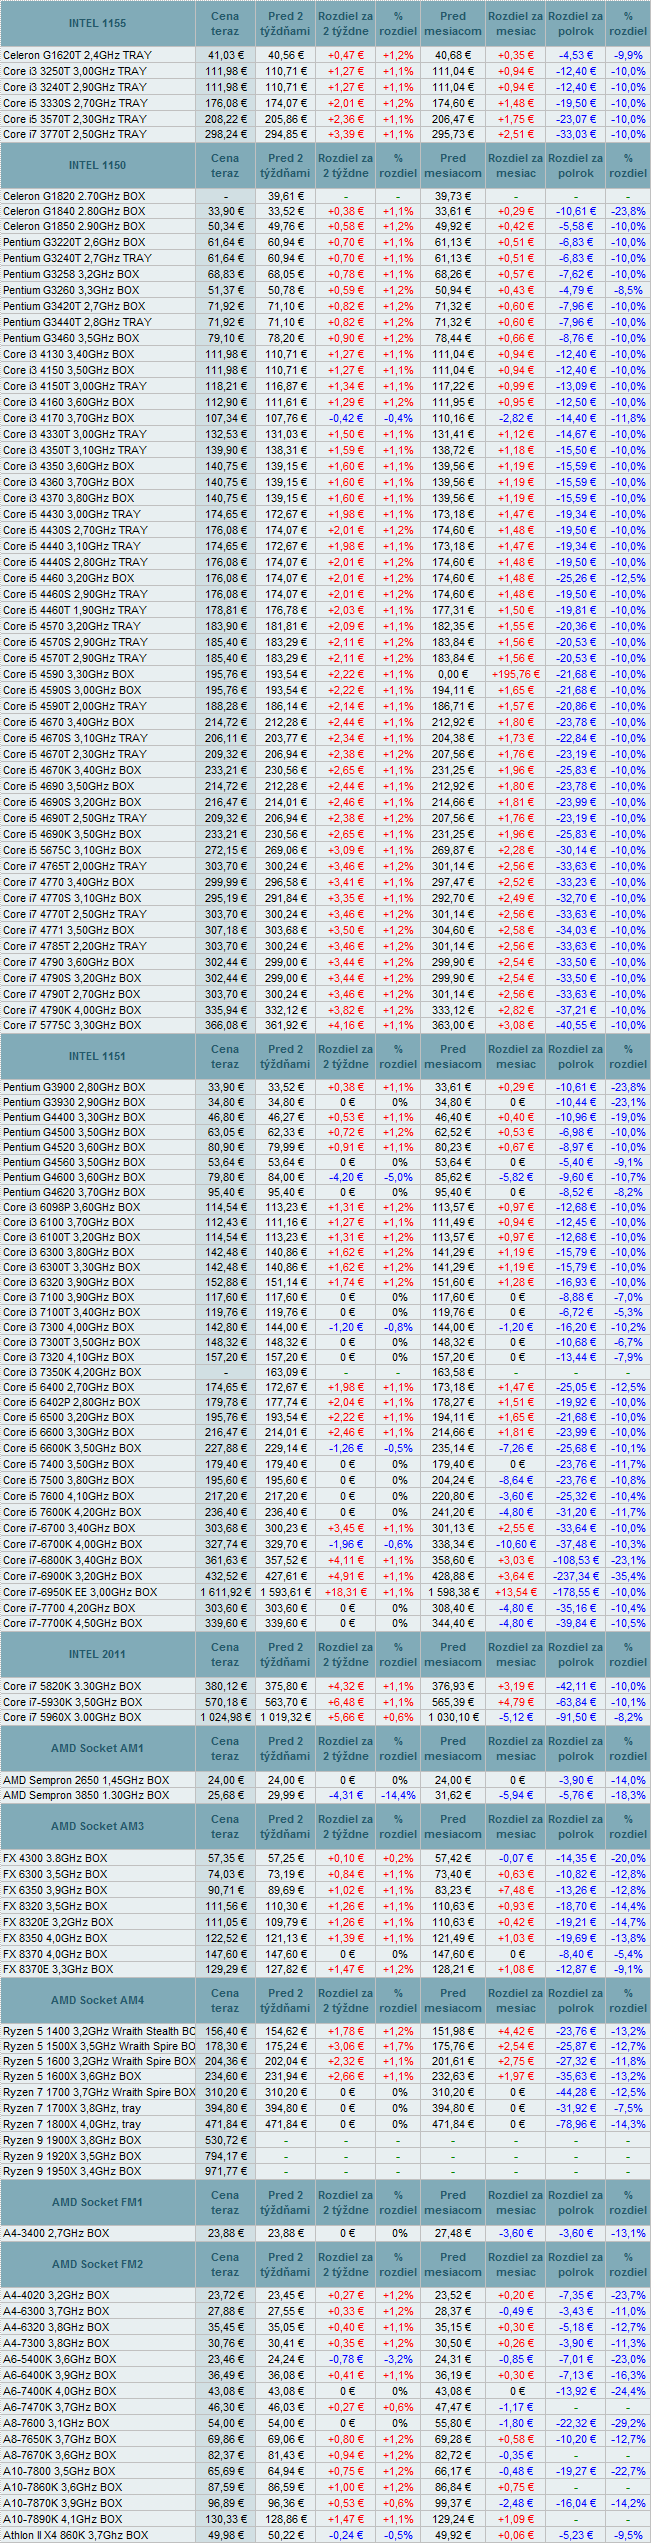The image size is (651, 2543).
Task: Select A4-4020 3,2GHz BOX
Action: click(x=56, y=2296)
